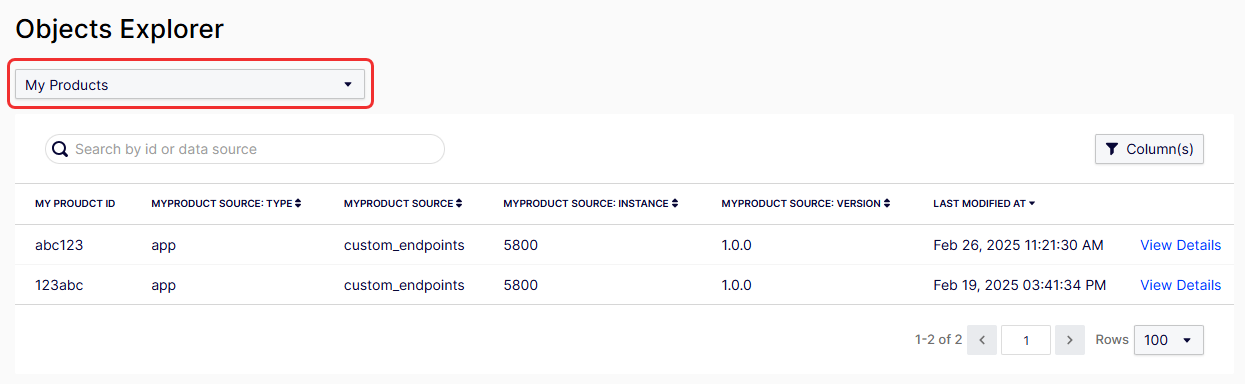Image resolution: width=1245 pixels, height=384 pixels.
Task: Go to previous page chevron
Action: coord(982,340)
